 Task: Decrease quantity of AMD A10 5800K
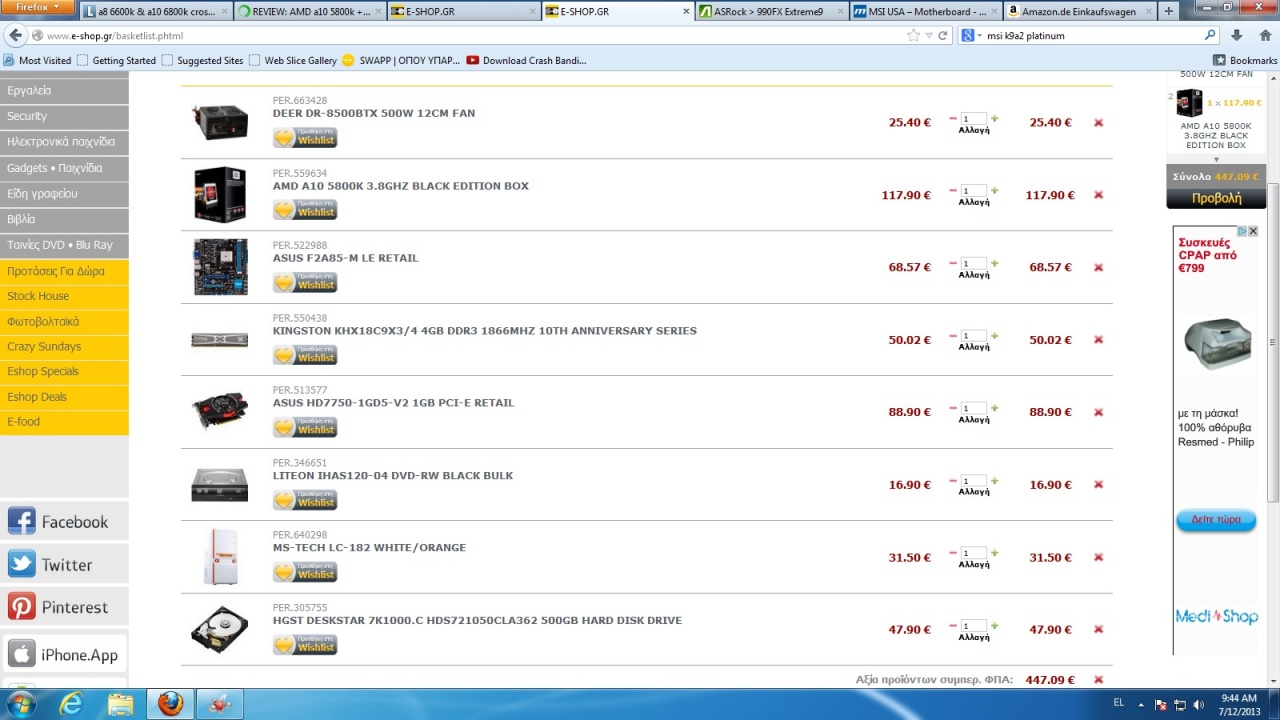pyautogui.click(x=953, y=190)
